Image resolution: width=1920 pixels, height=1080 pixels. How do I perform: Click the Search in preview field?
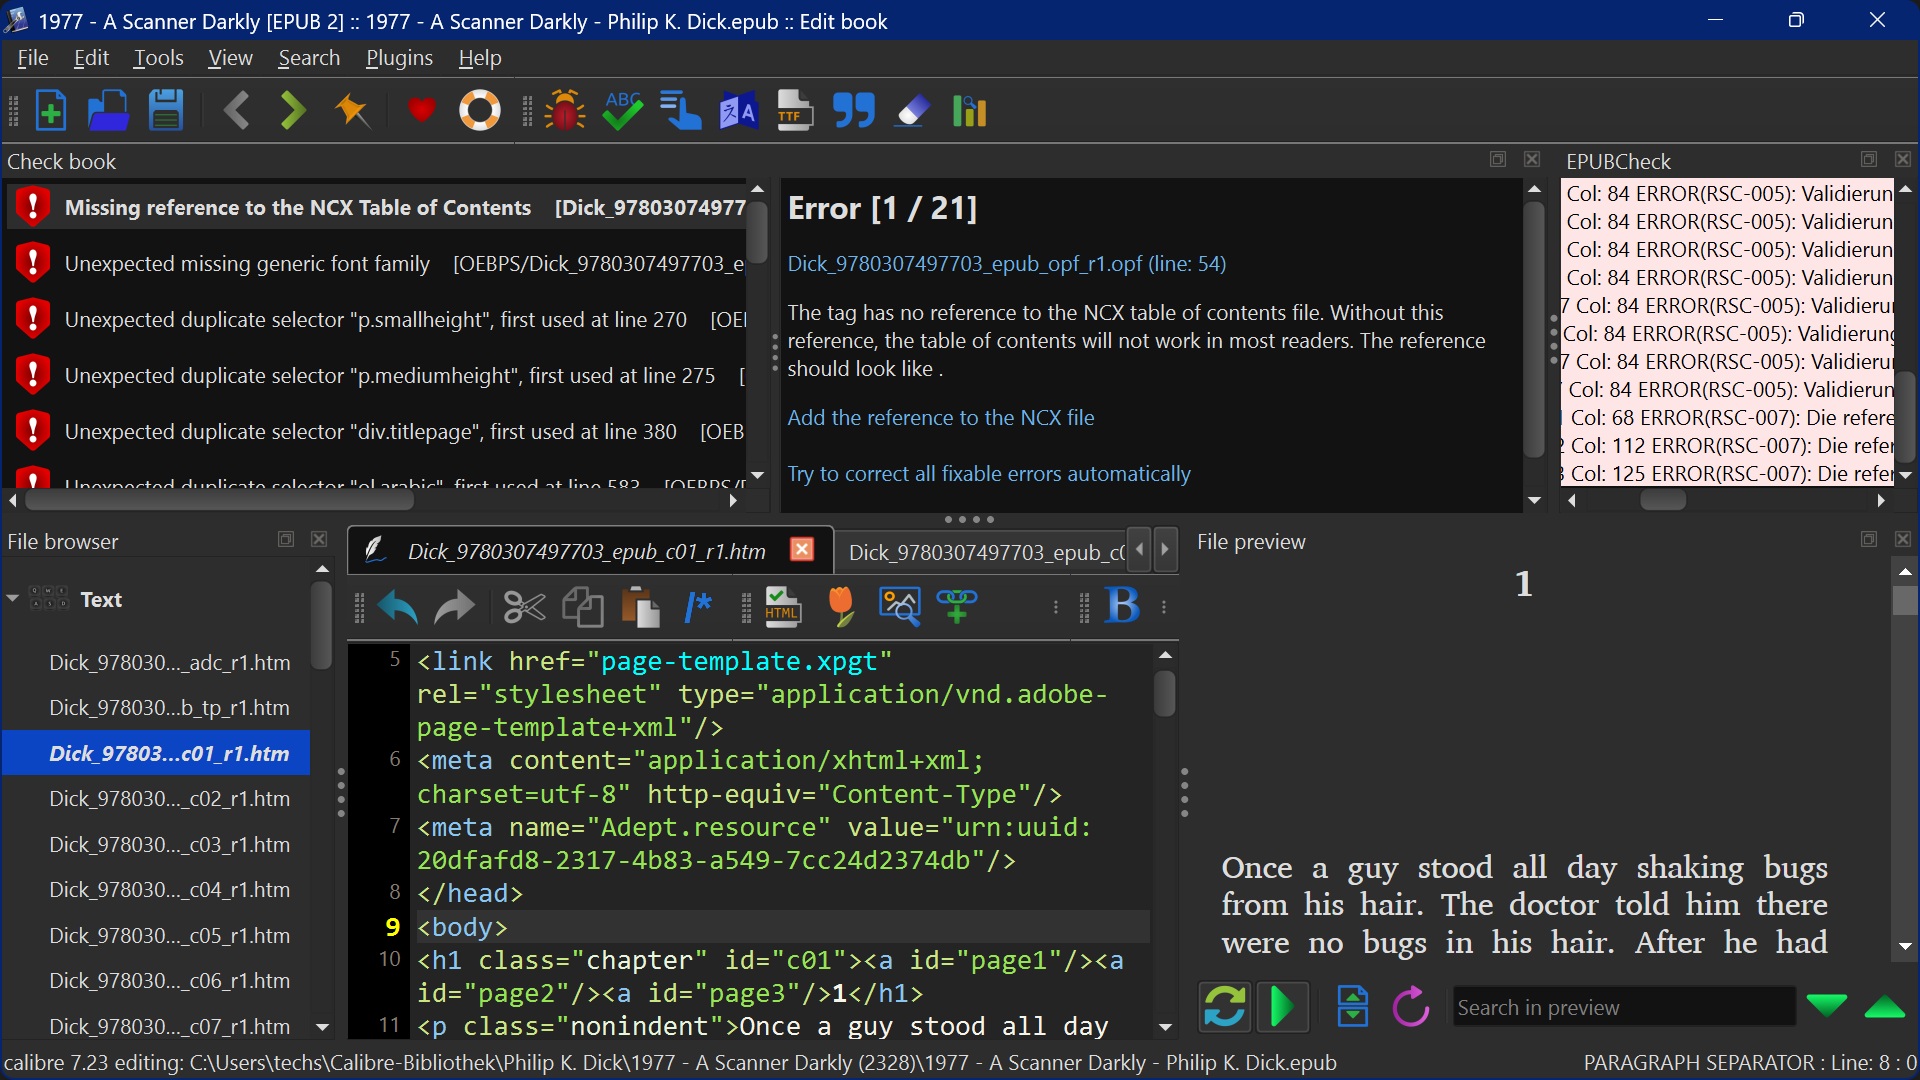pyautogui.click(x=1622, y=1007)
